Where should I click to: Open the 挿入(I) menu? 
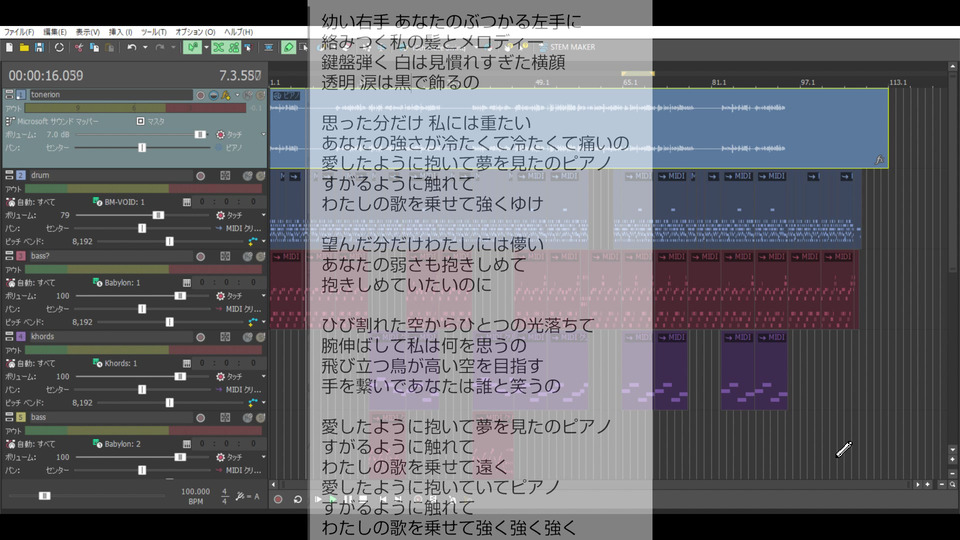click(120, 32)
